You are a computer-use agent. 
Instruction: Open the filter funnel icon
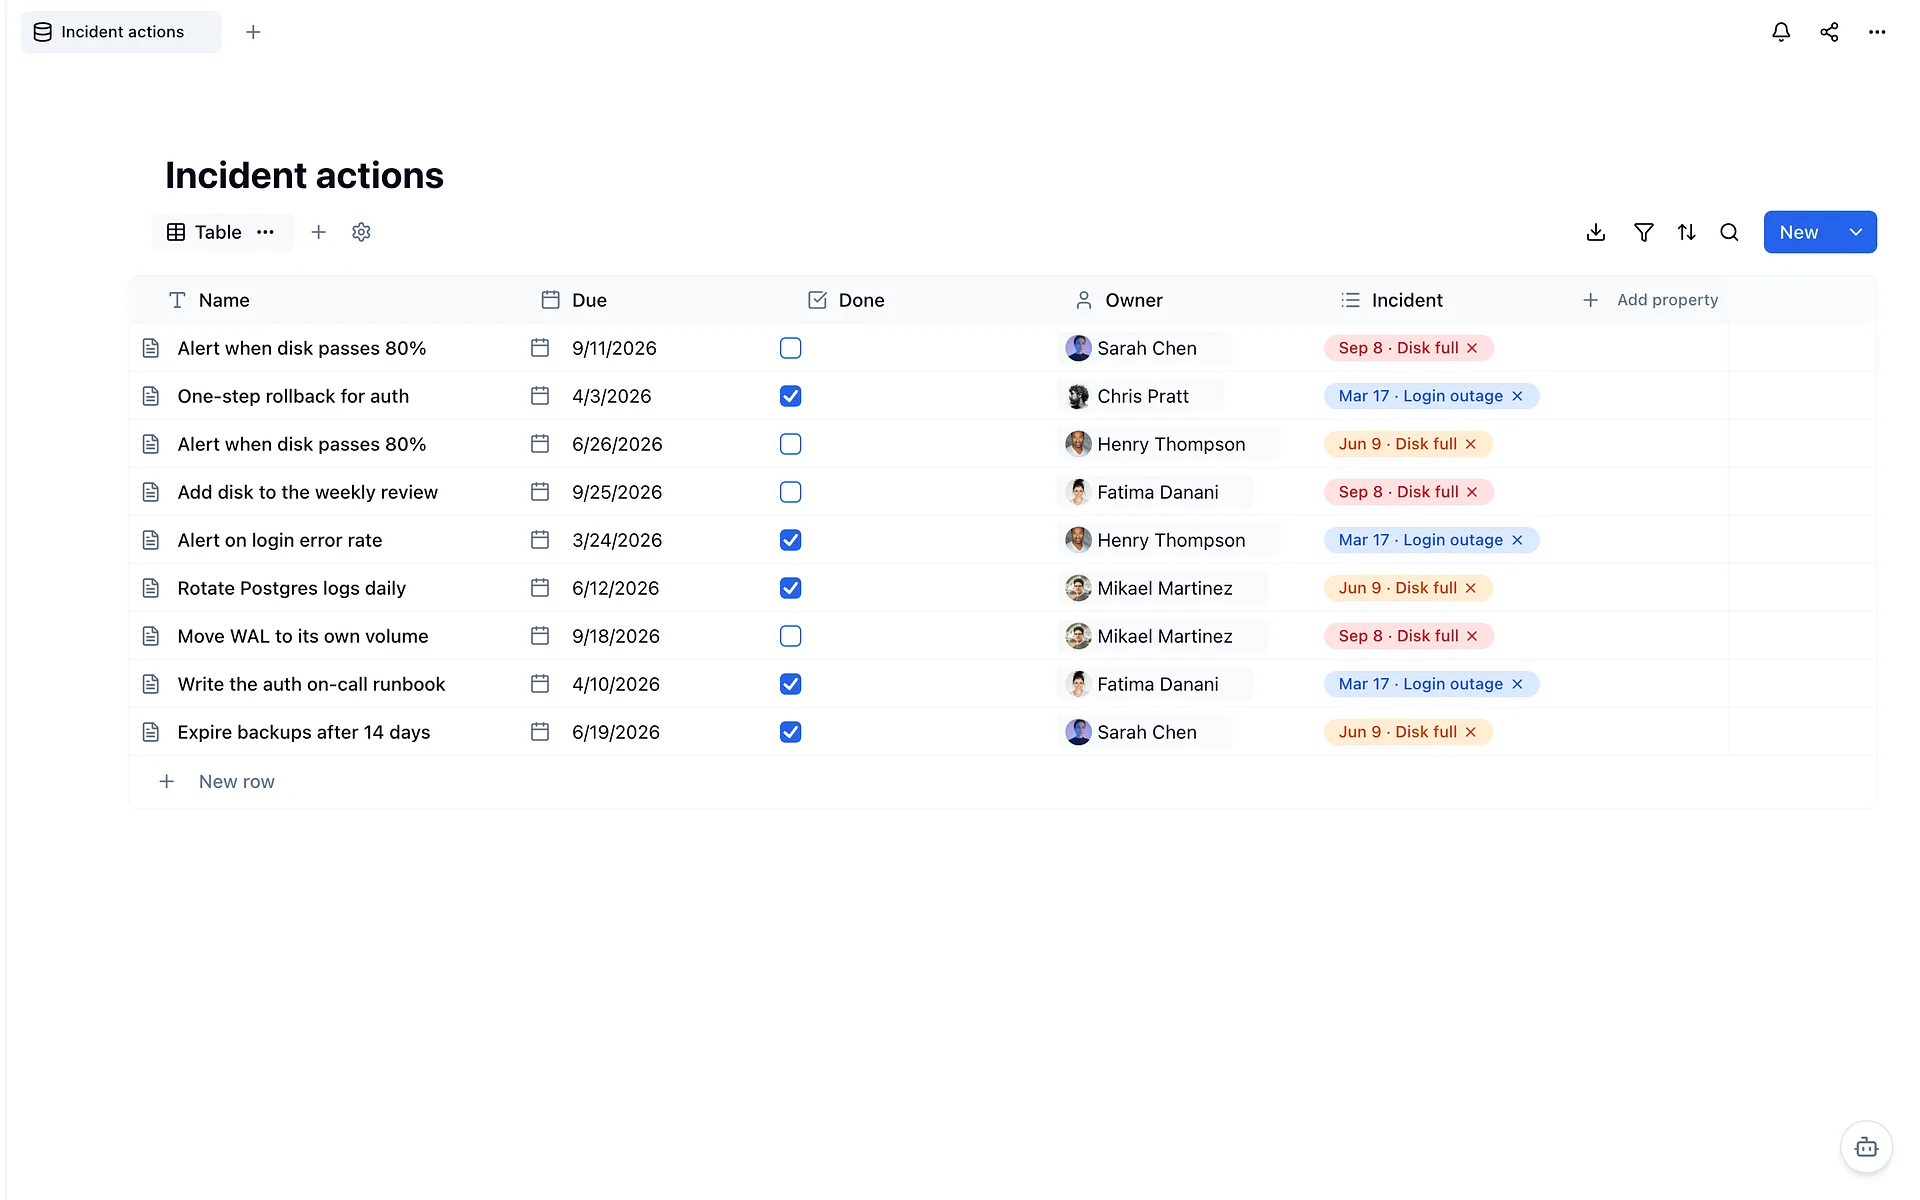[x=1643, y=232]
